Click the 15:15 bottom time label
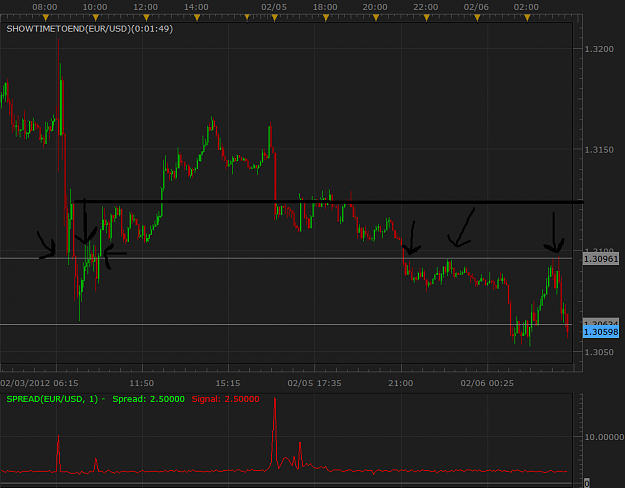The height and width of the screenshot is (488, 625). coord(228,383)
